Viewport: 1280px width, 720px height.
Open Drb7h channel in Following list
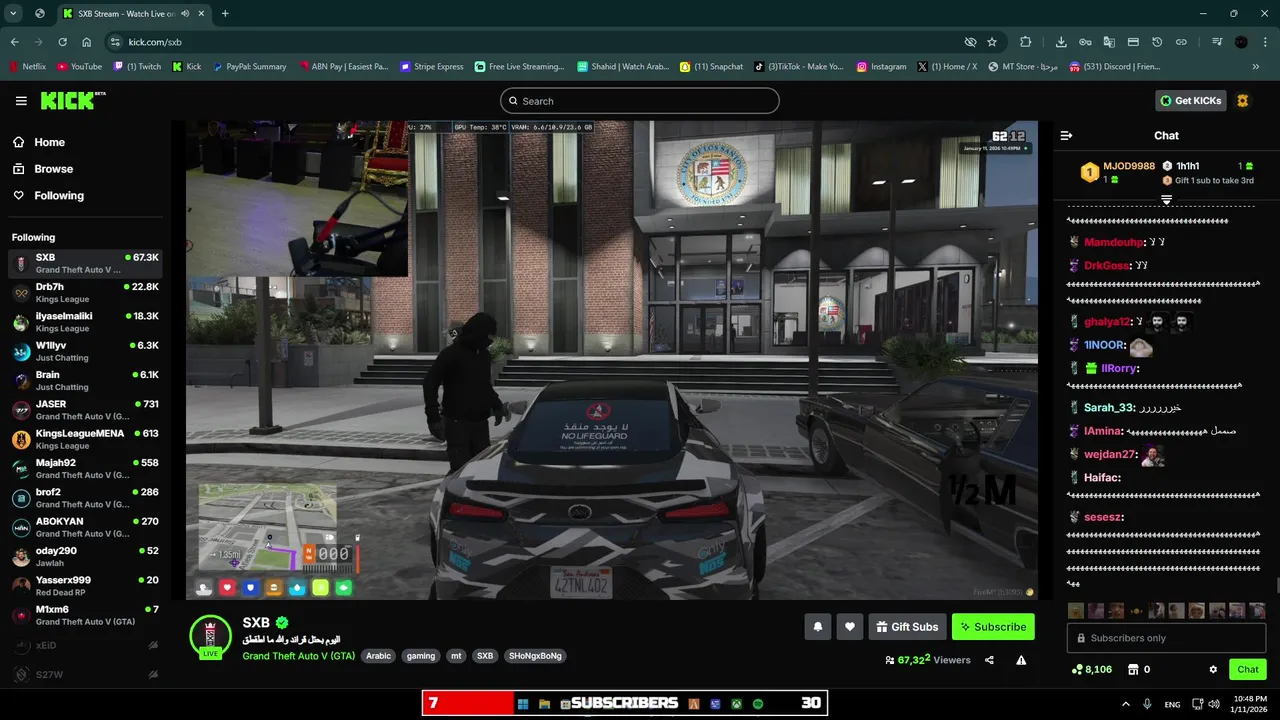coord(85,293)
